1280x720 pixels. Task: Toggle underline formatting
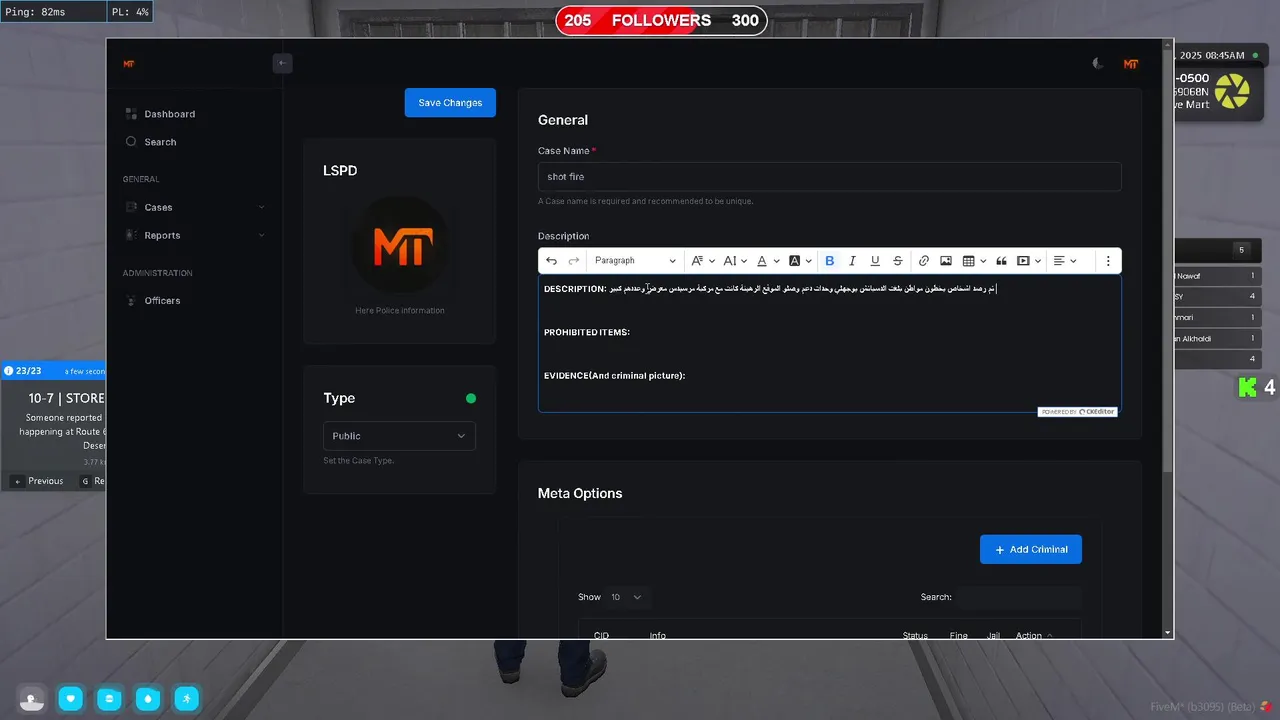pos(875,261)
